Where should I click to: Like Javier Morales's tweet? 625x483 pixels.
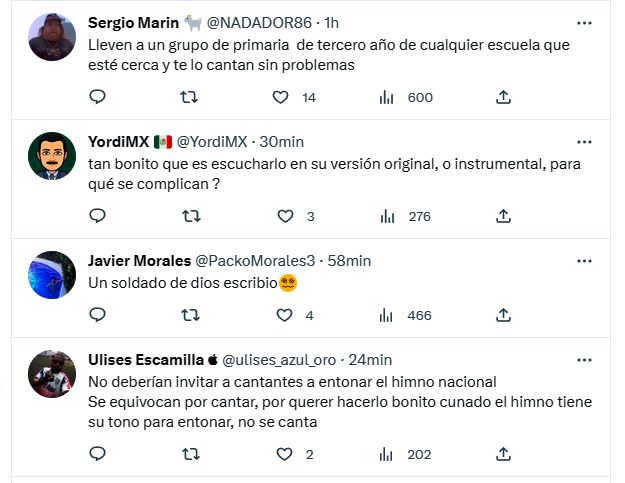pos(285,315)
